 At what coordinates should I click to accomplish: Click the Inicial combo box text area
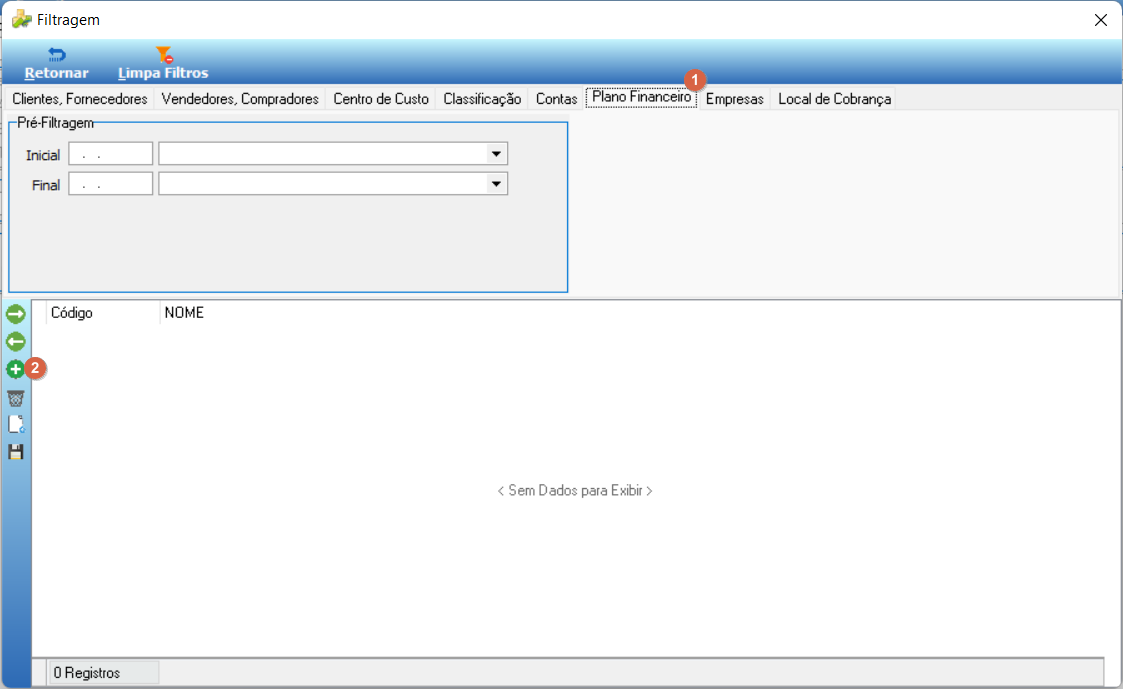[x=322, y=154]
